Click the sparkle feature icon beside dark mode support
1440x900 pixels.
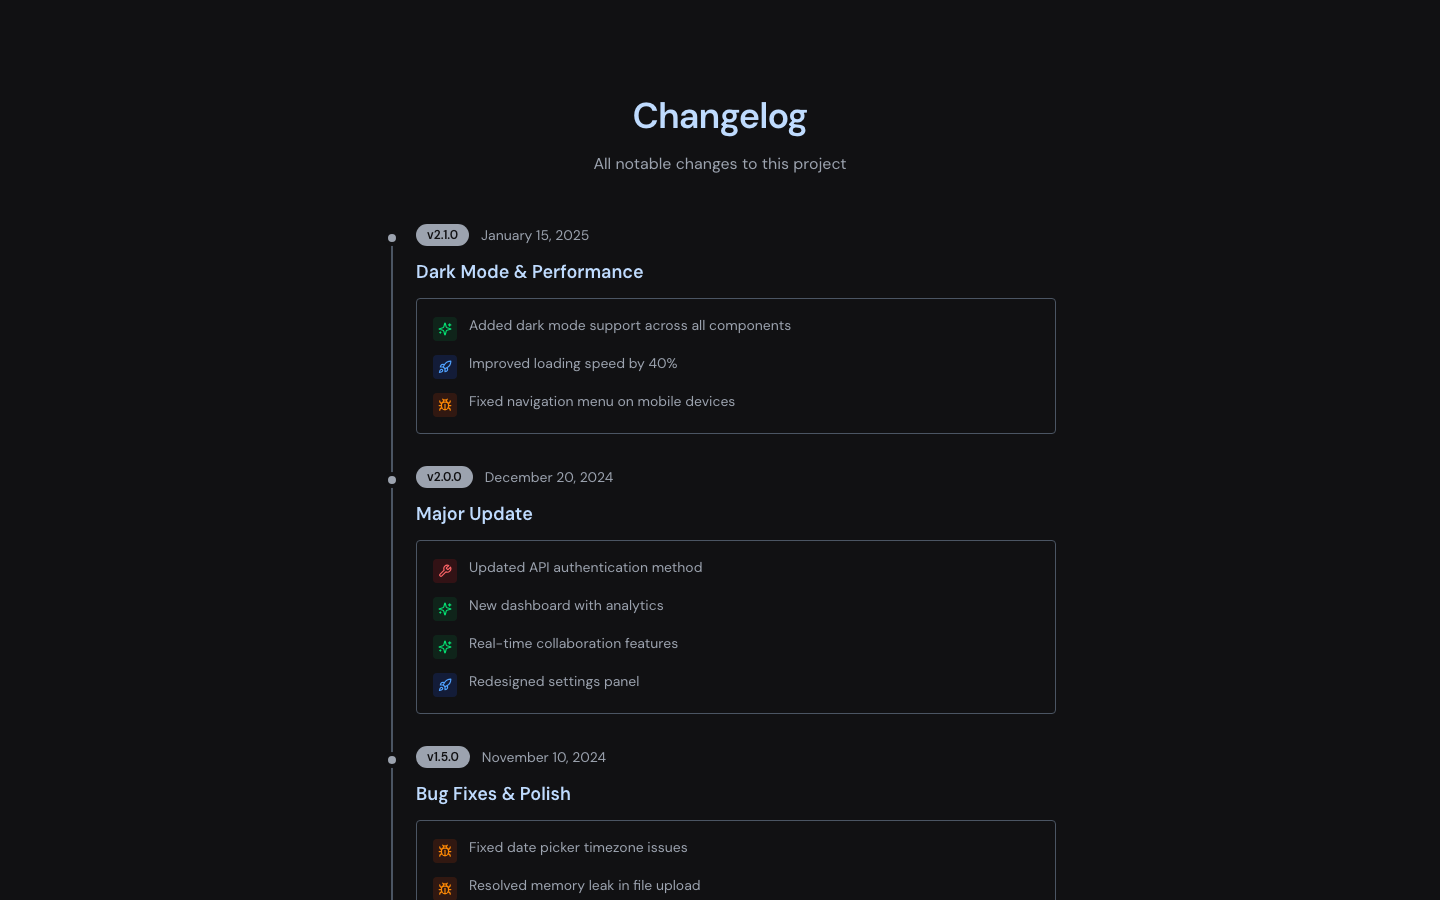445,328
